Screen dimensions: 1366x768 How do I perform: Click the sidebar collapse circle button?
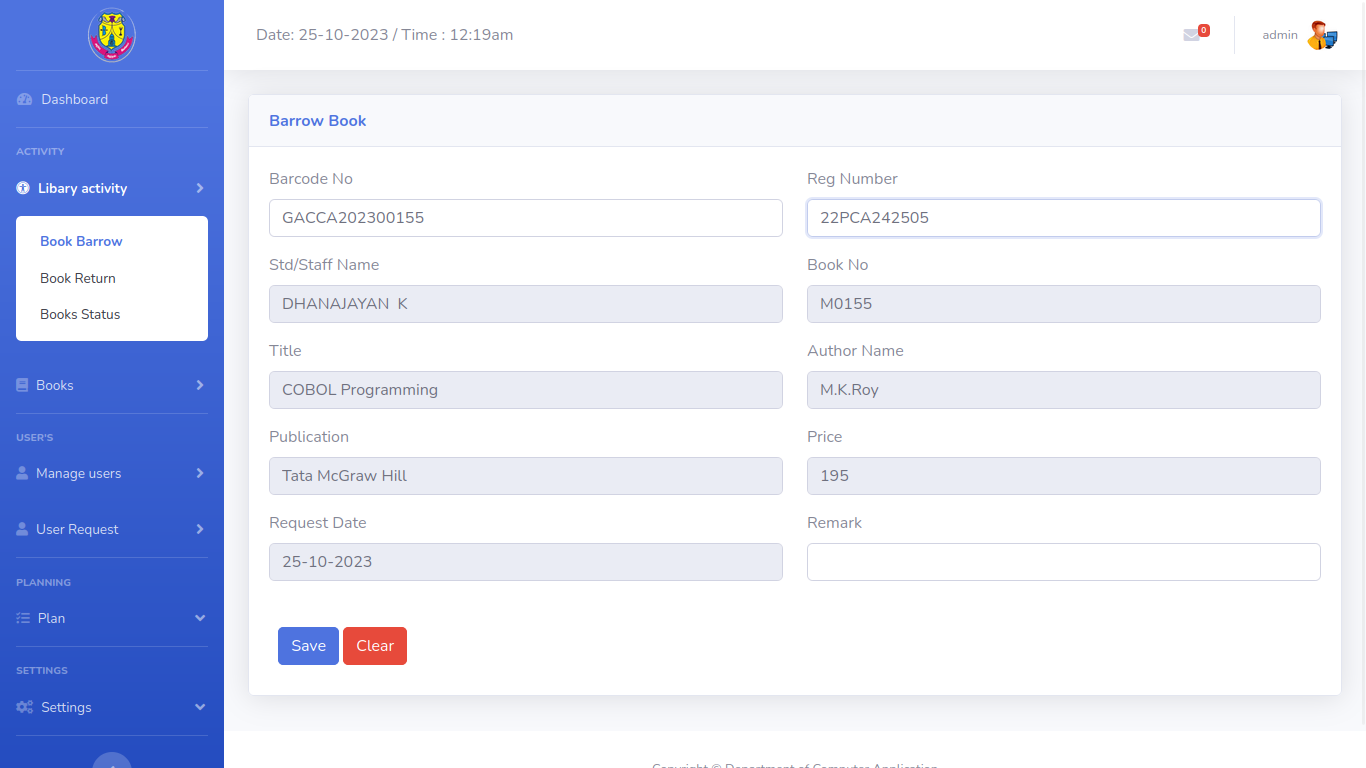coord(112,761)
